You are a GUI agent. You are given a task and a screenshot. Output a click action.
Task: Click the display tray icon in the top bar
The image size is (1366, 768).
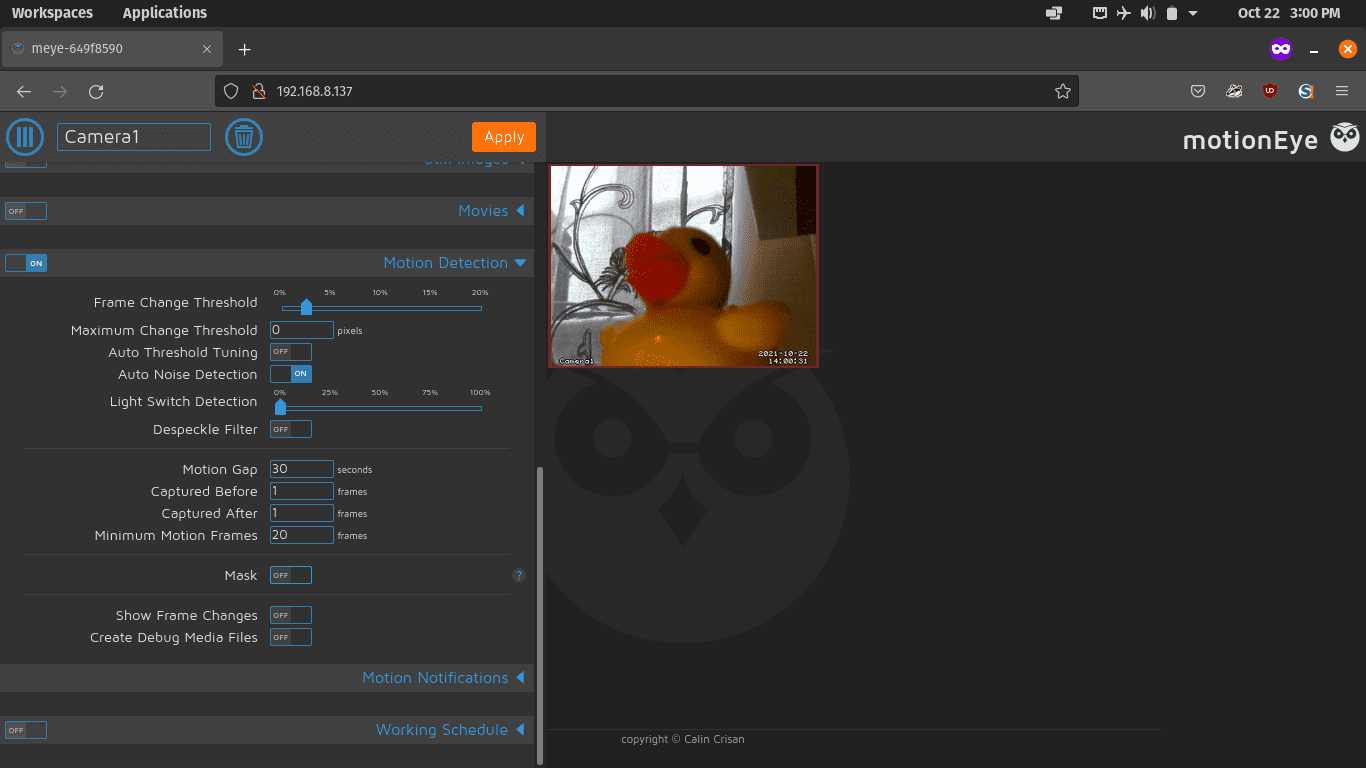(1054, 13)
